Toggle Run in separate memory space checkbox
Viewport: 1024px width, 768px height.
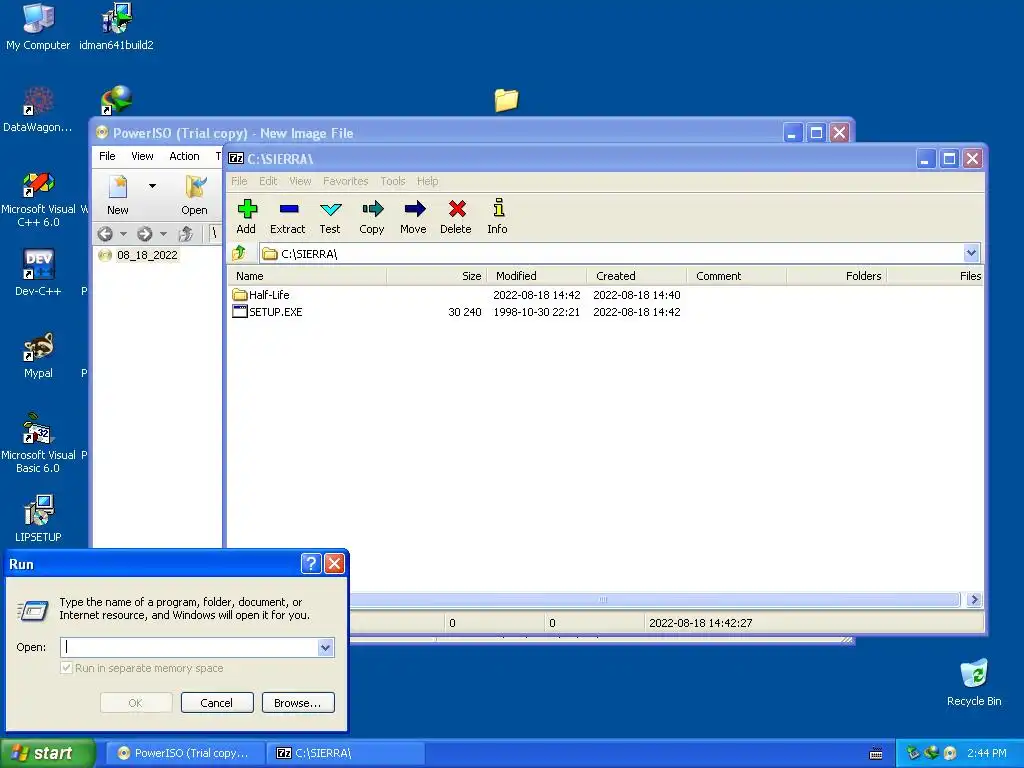click(x=66, y=668)
